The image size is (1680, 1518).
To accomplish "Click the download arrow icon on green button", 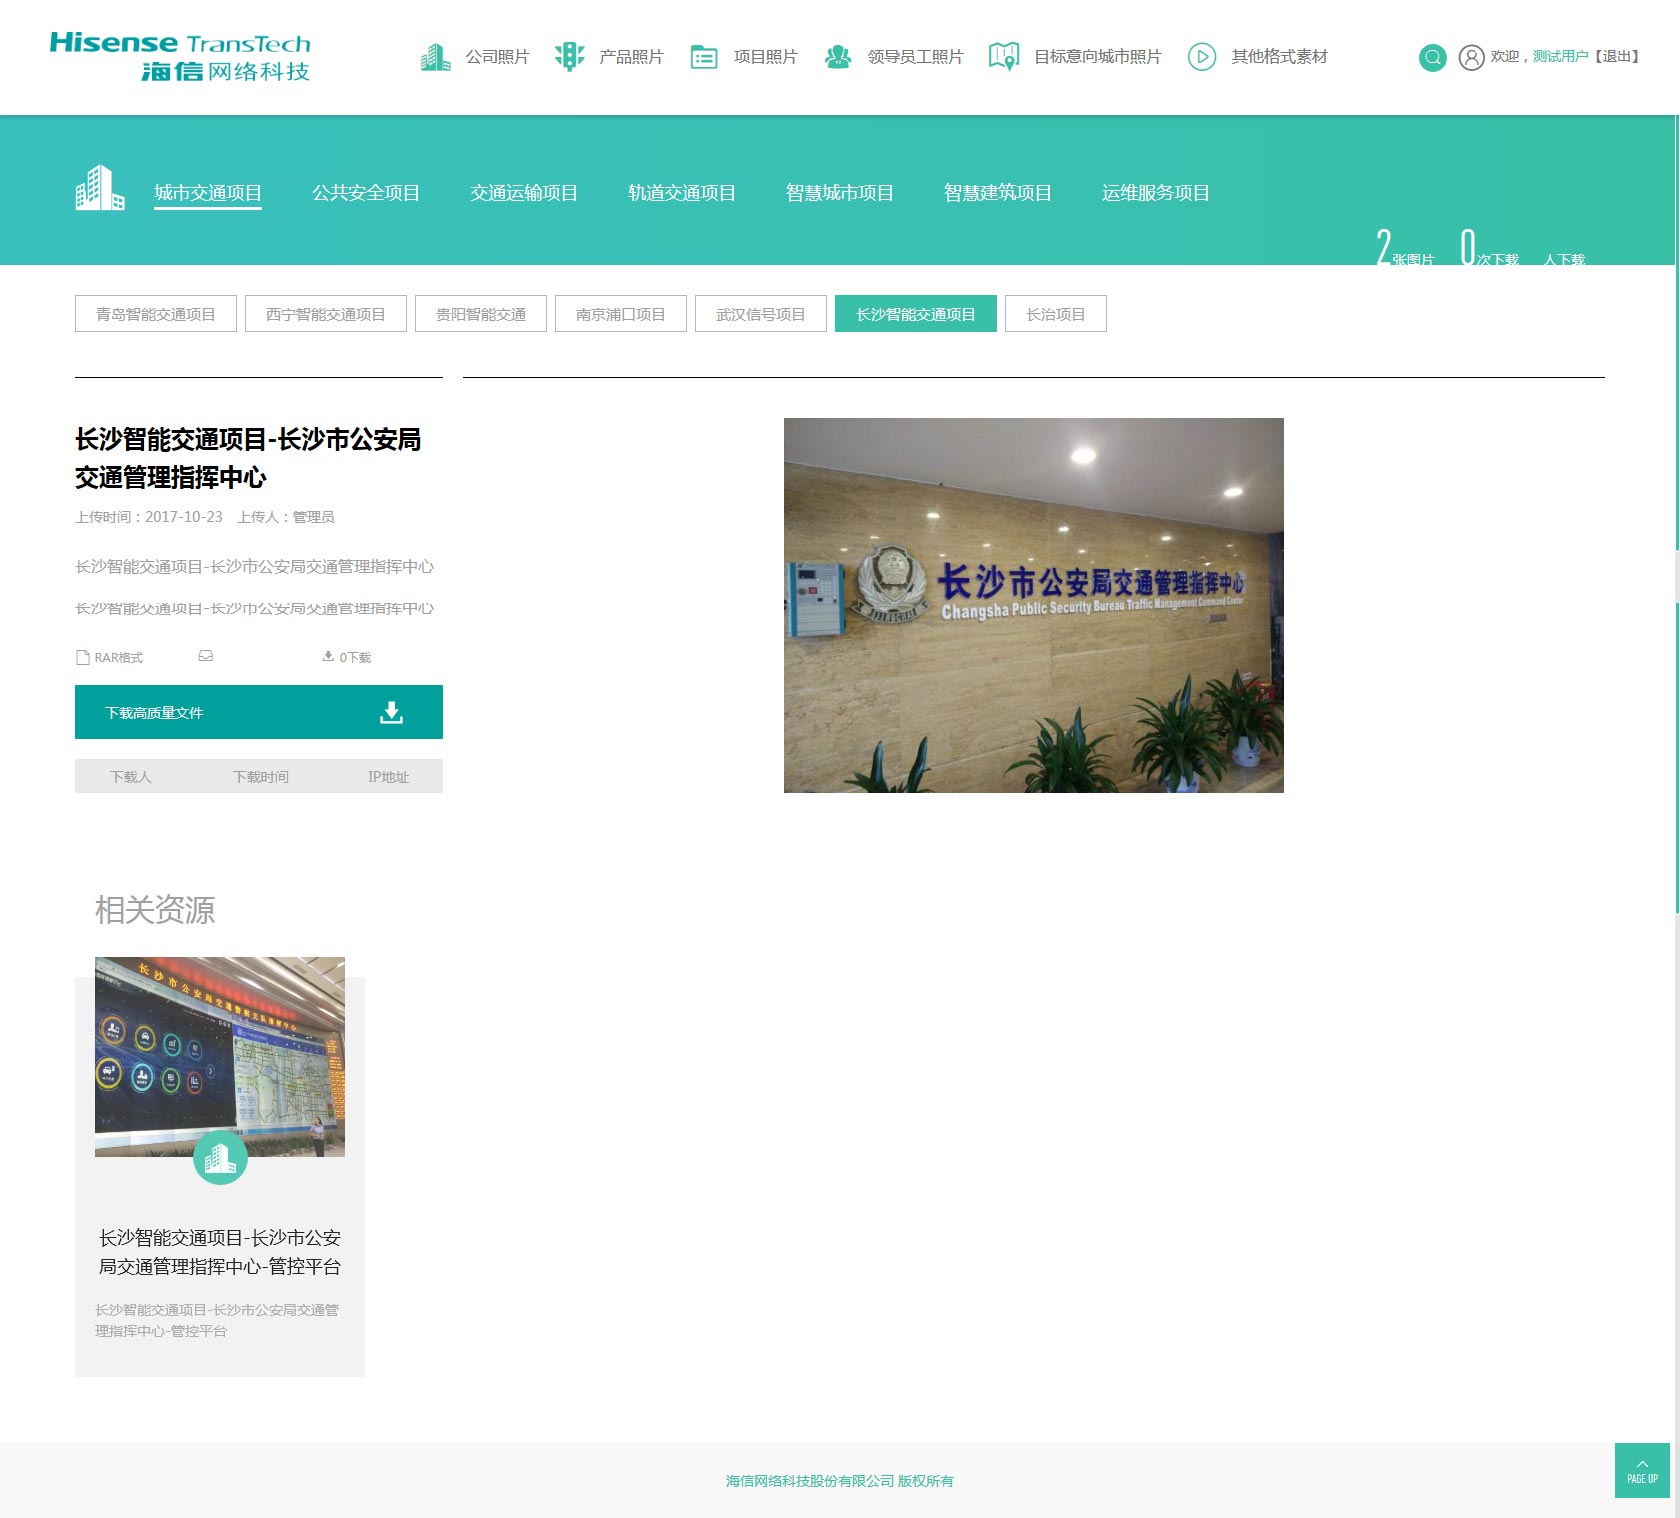I will coord(392,712).
